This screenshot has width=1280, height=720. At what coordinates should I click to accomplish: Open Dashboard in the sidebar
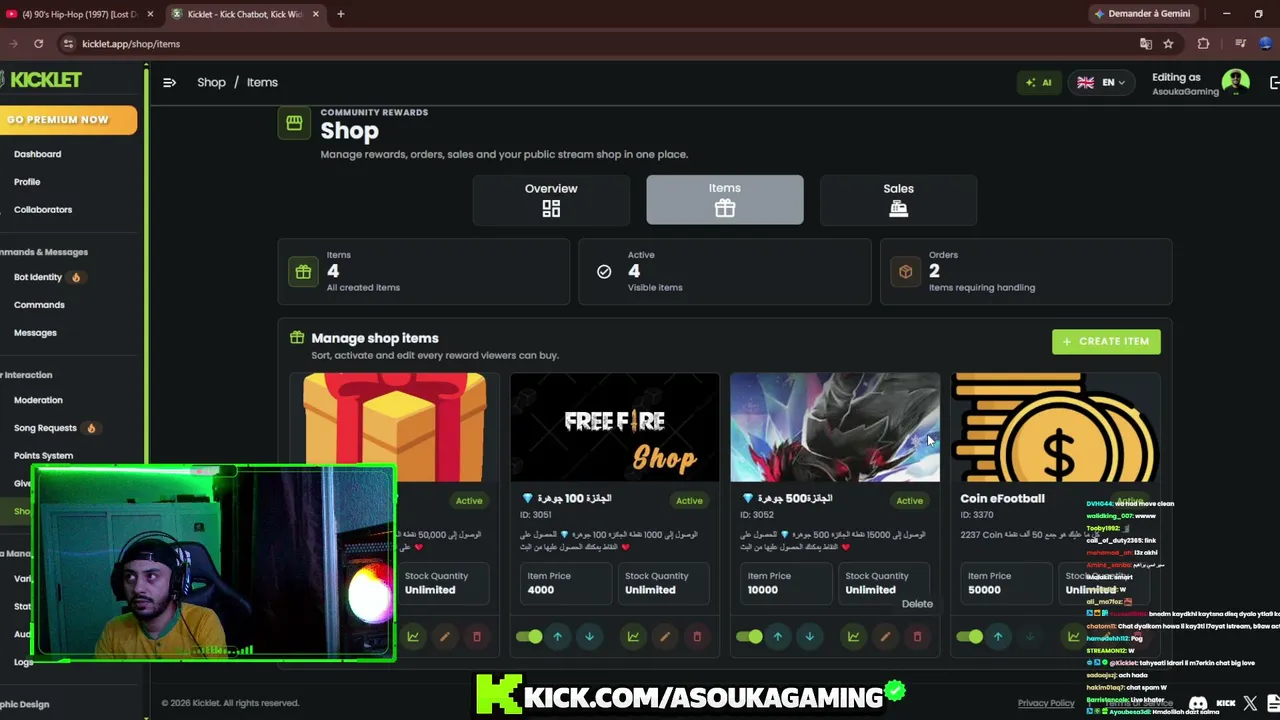(x=38, y=154)
